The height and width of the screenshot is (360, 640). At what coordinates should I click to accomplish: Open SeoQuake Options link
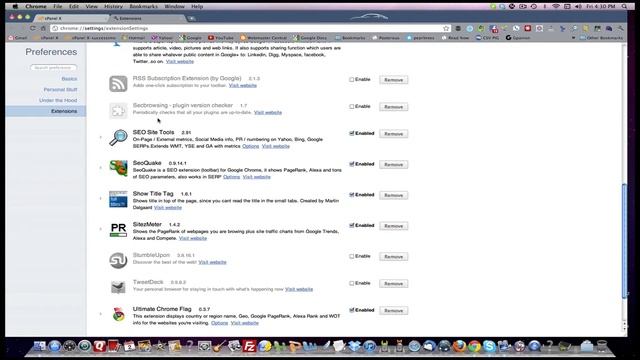(x=231, y=177)
